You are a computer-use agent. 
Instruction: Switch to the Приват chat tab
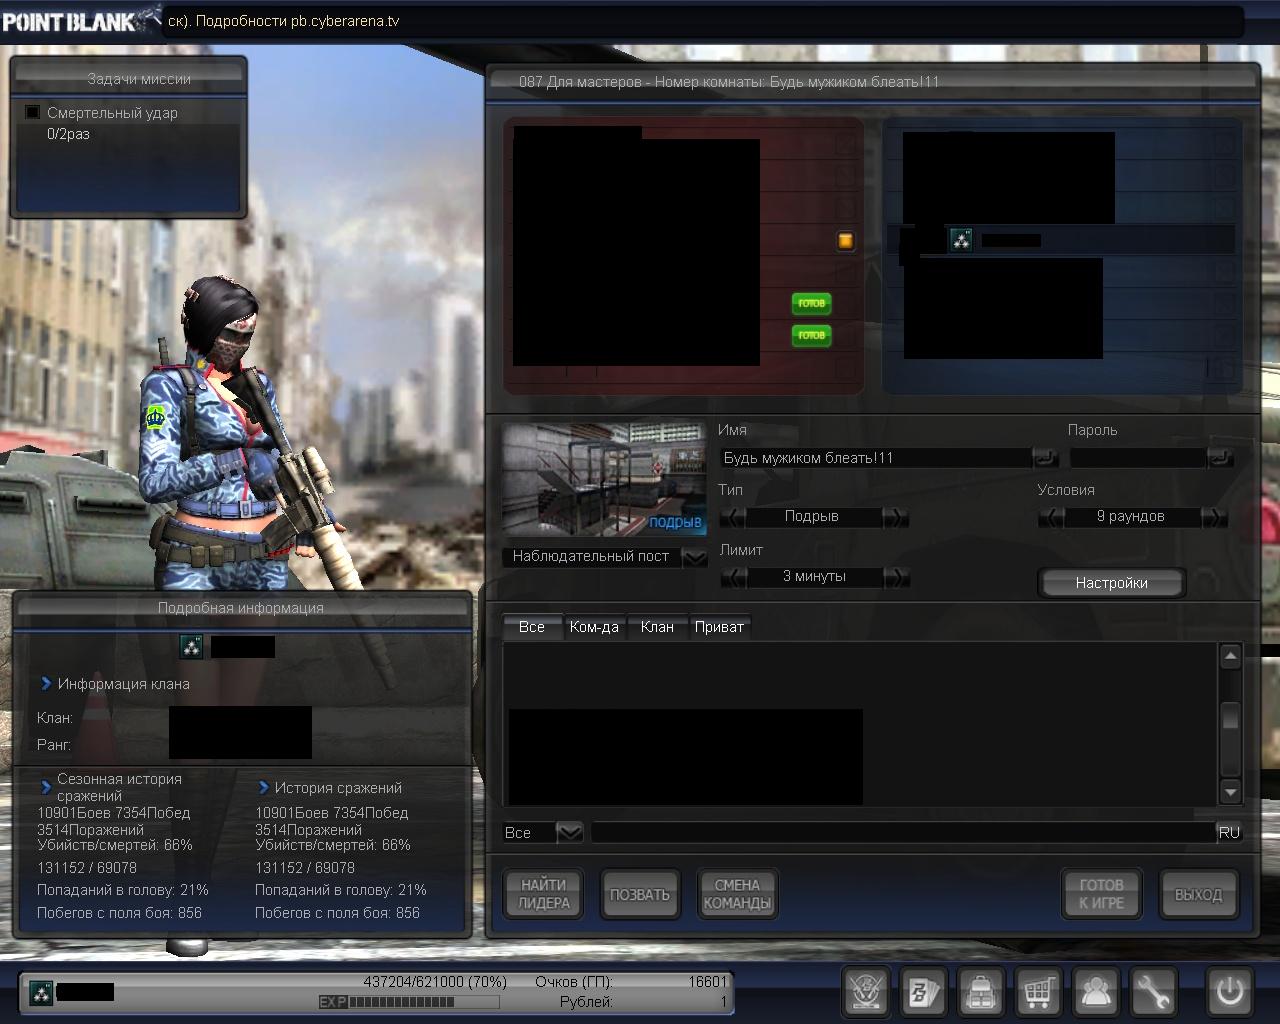tap(719, 627)
